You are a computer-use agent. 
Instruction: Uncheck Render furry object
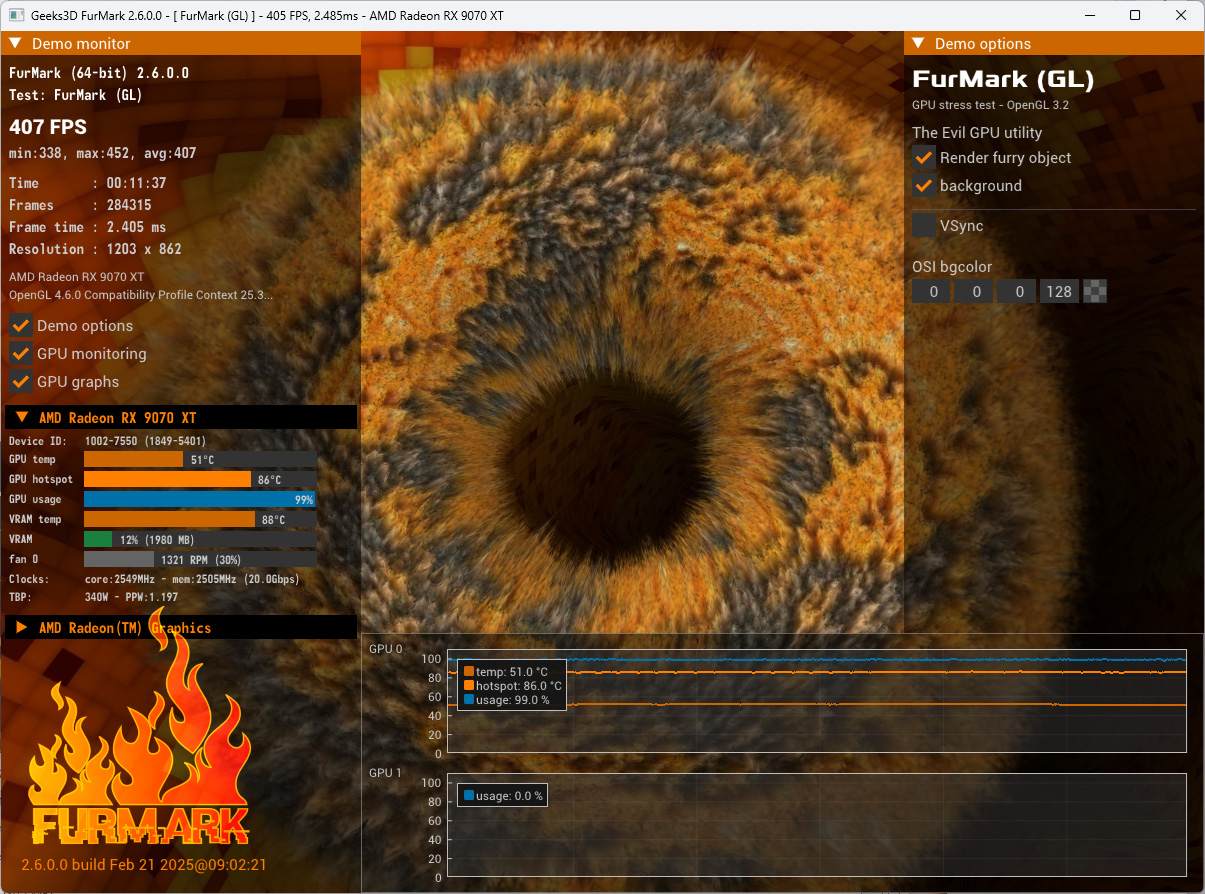924,157
